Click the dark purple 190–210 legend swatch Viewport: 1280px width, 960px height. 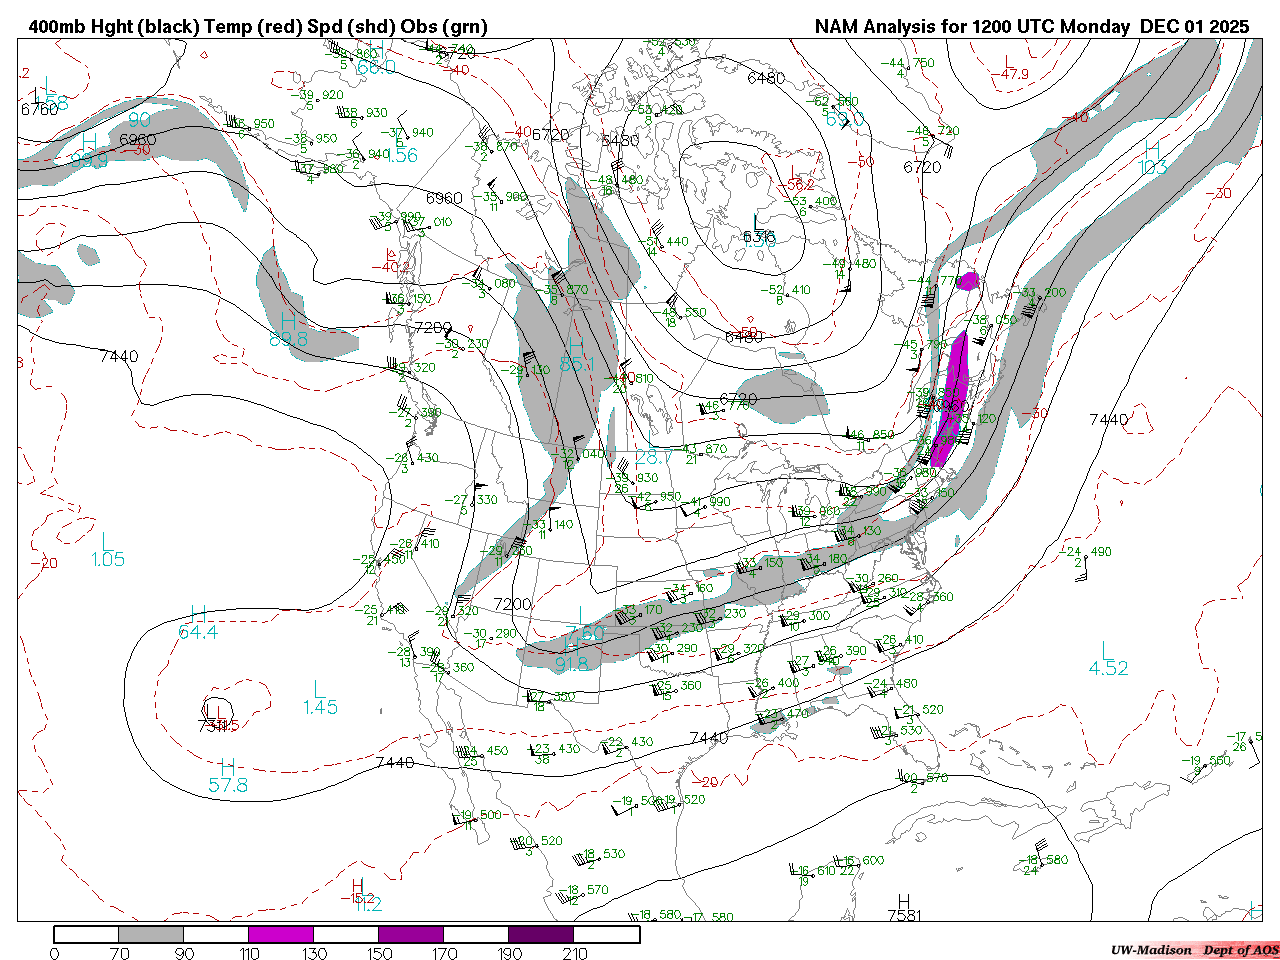pyautogui.click(x=541, y=934)
